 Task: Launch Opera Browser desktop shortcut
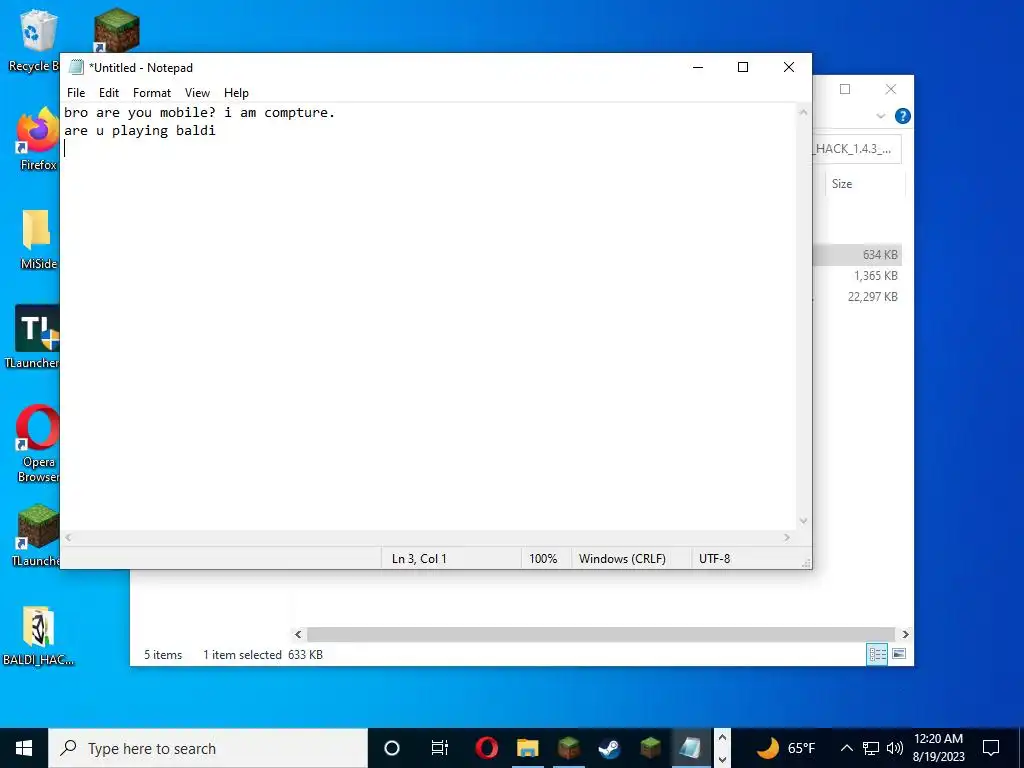38,444
